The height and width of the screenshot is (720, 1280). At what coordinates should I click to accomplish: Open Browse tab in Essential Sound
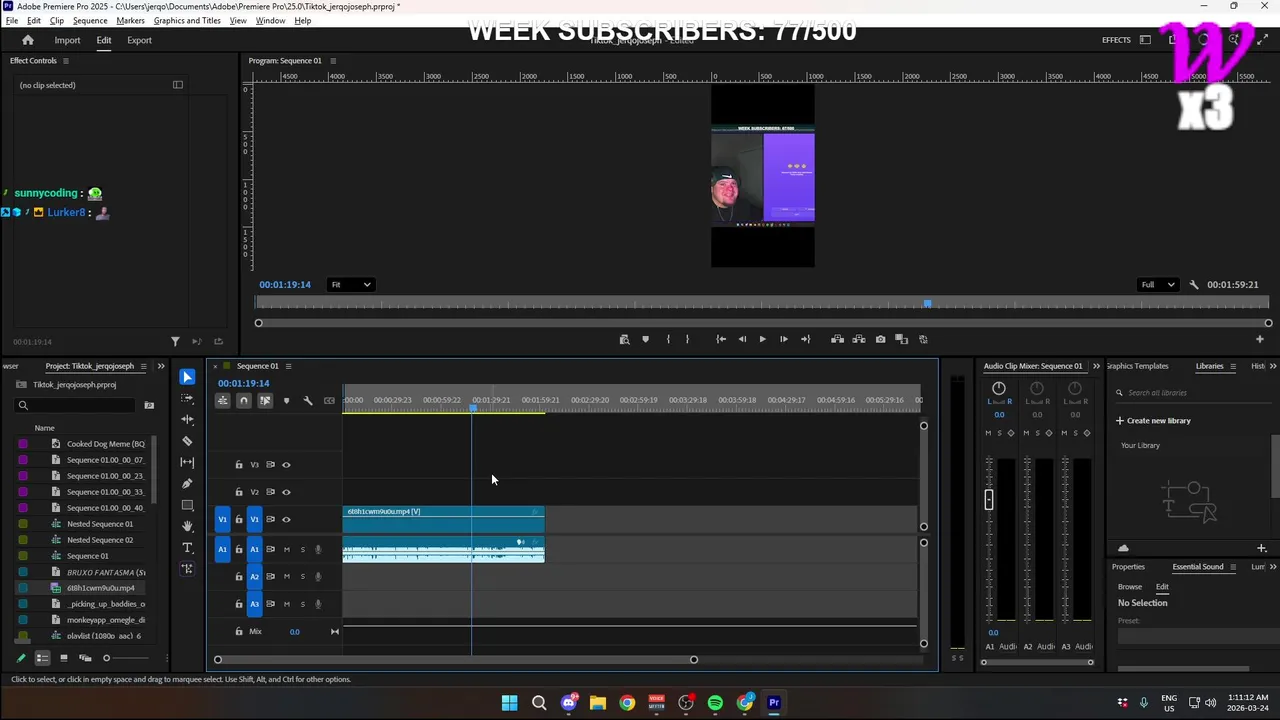(1130, 587)
